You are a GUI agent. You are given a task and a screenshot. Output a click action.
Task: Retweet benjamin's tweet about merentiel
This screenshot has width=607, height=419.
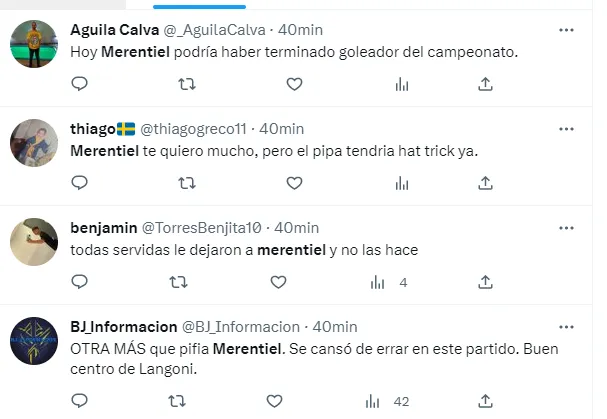tap(178, 282)
